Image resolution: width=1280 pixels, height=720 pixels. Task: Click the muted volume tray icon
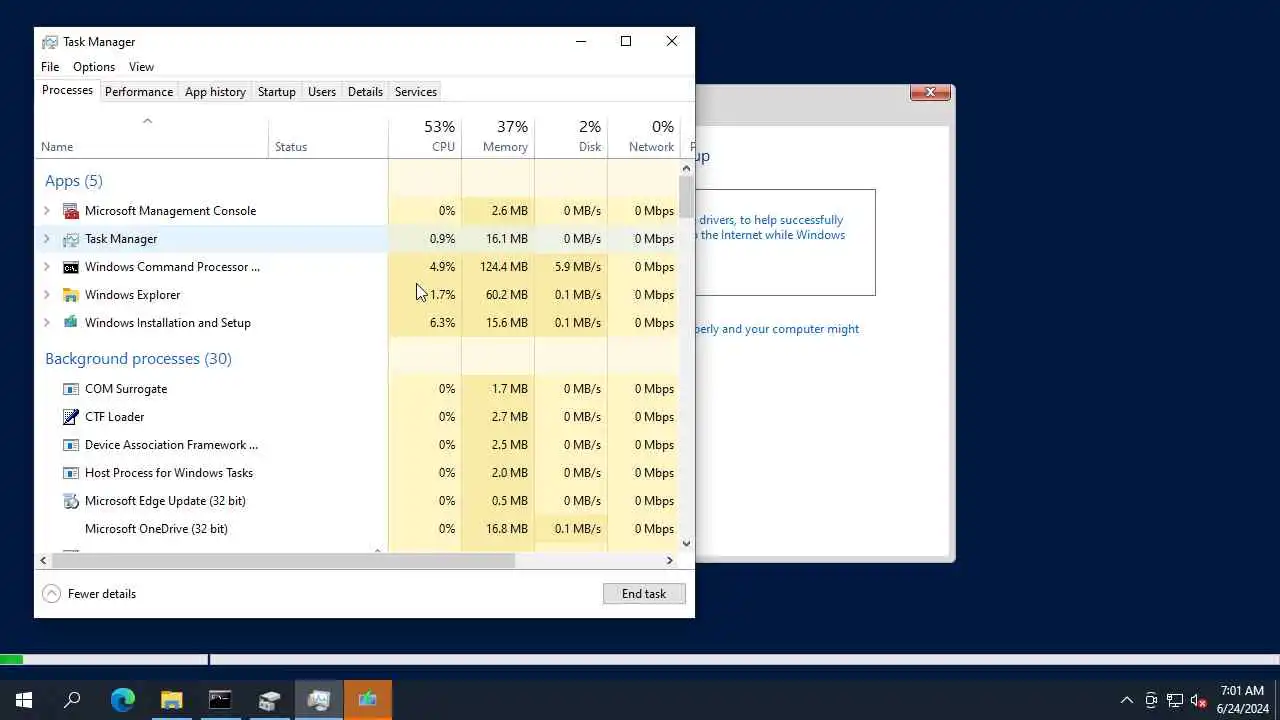[x=1199, y=700]
